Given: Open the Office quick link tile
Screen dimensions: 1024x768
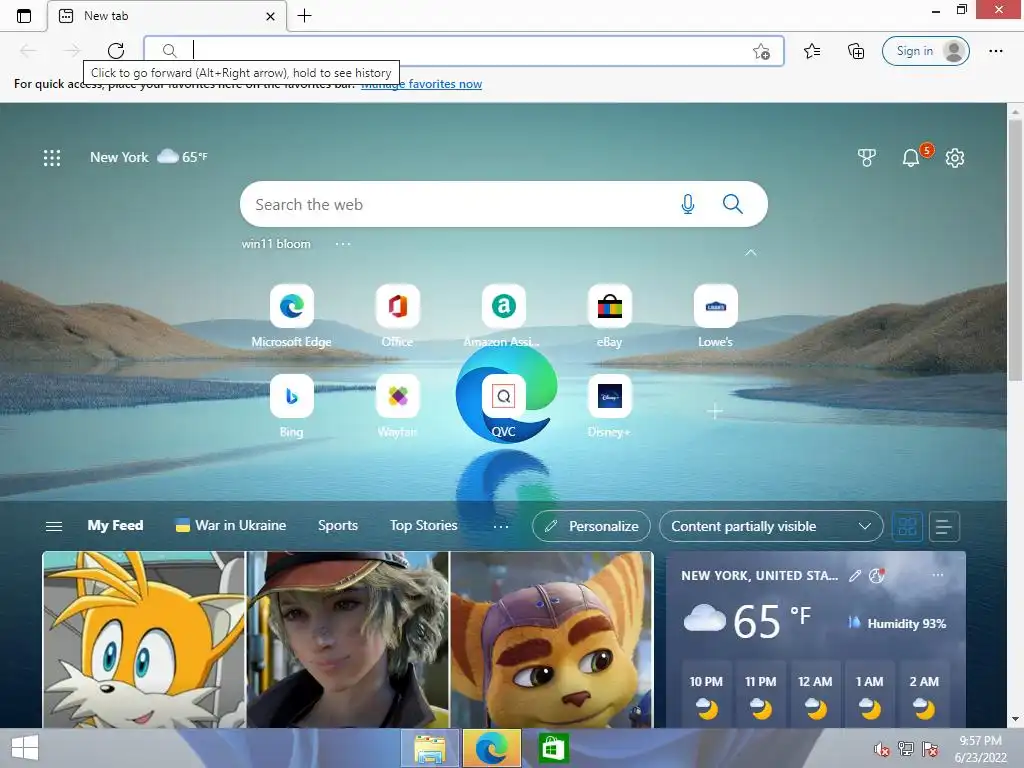Looking at the screenshot, I should click(x=397, y=315).
